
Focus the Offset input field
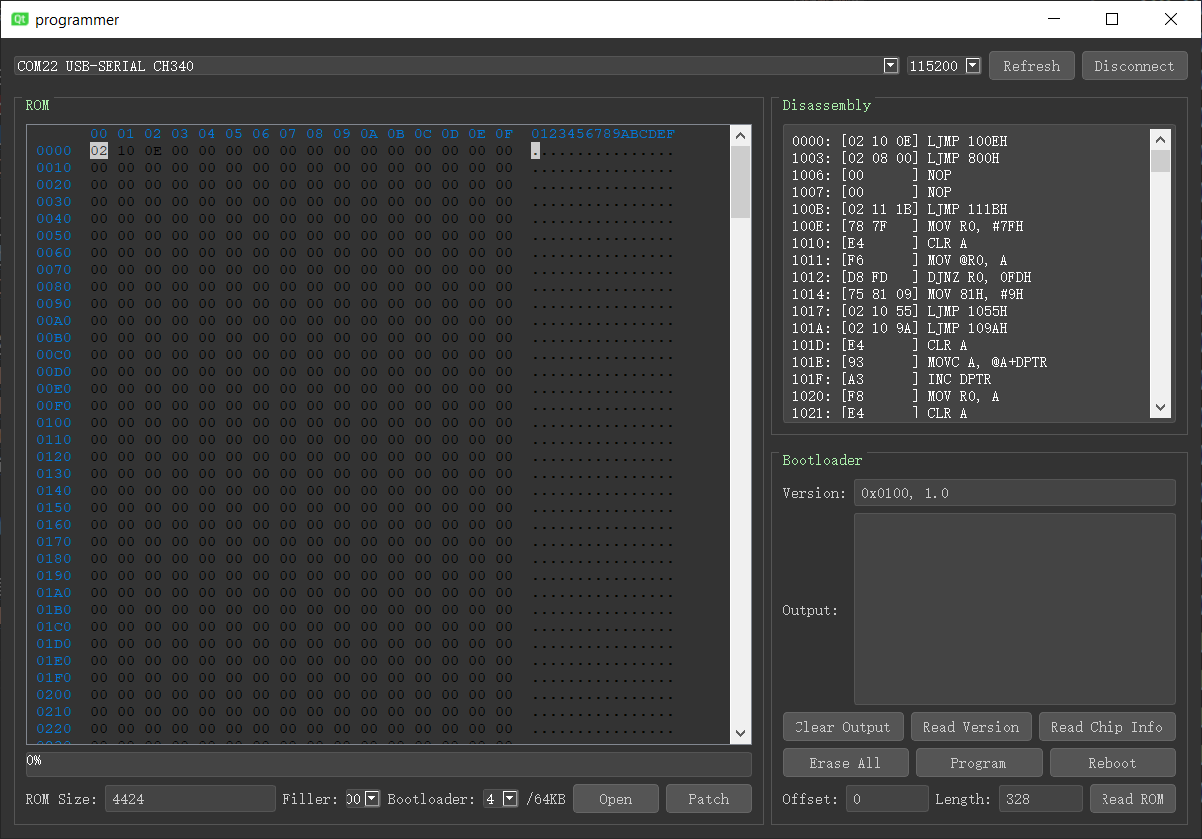pyautogui.click(x=887, y=798)
